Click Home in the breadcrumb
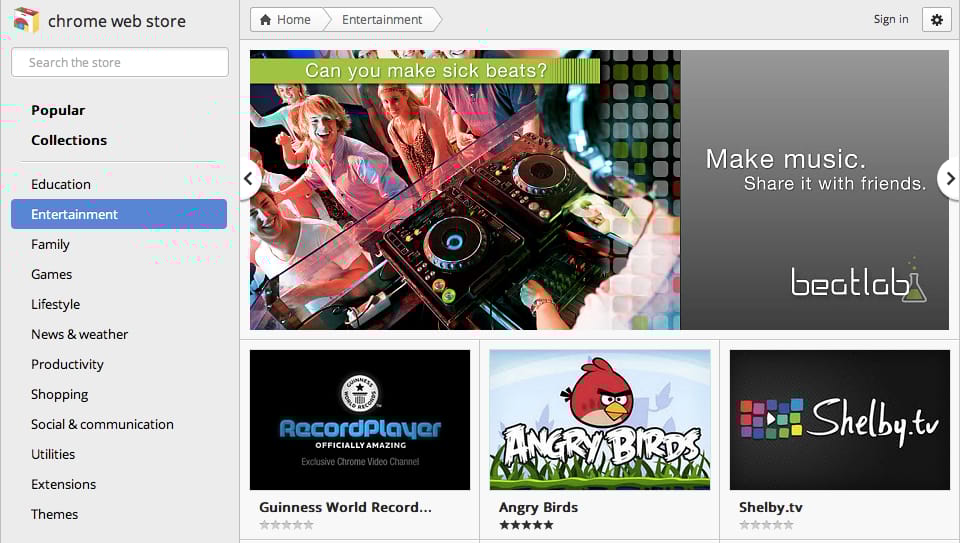 pos(293,20)
